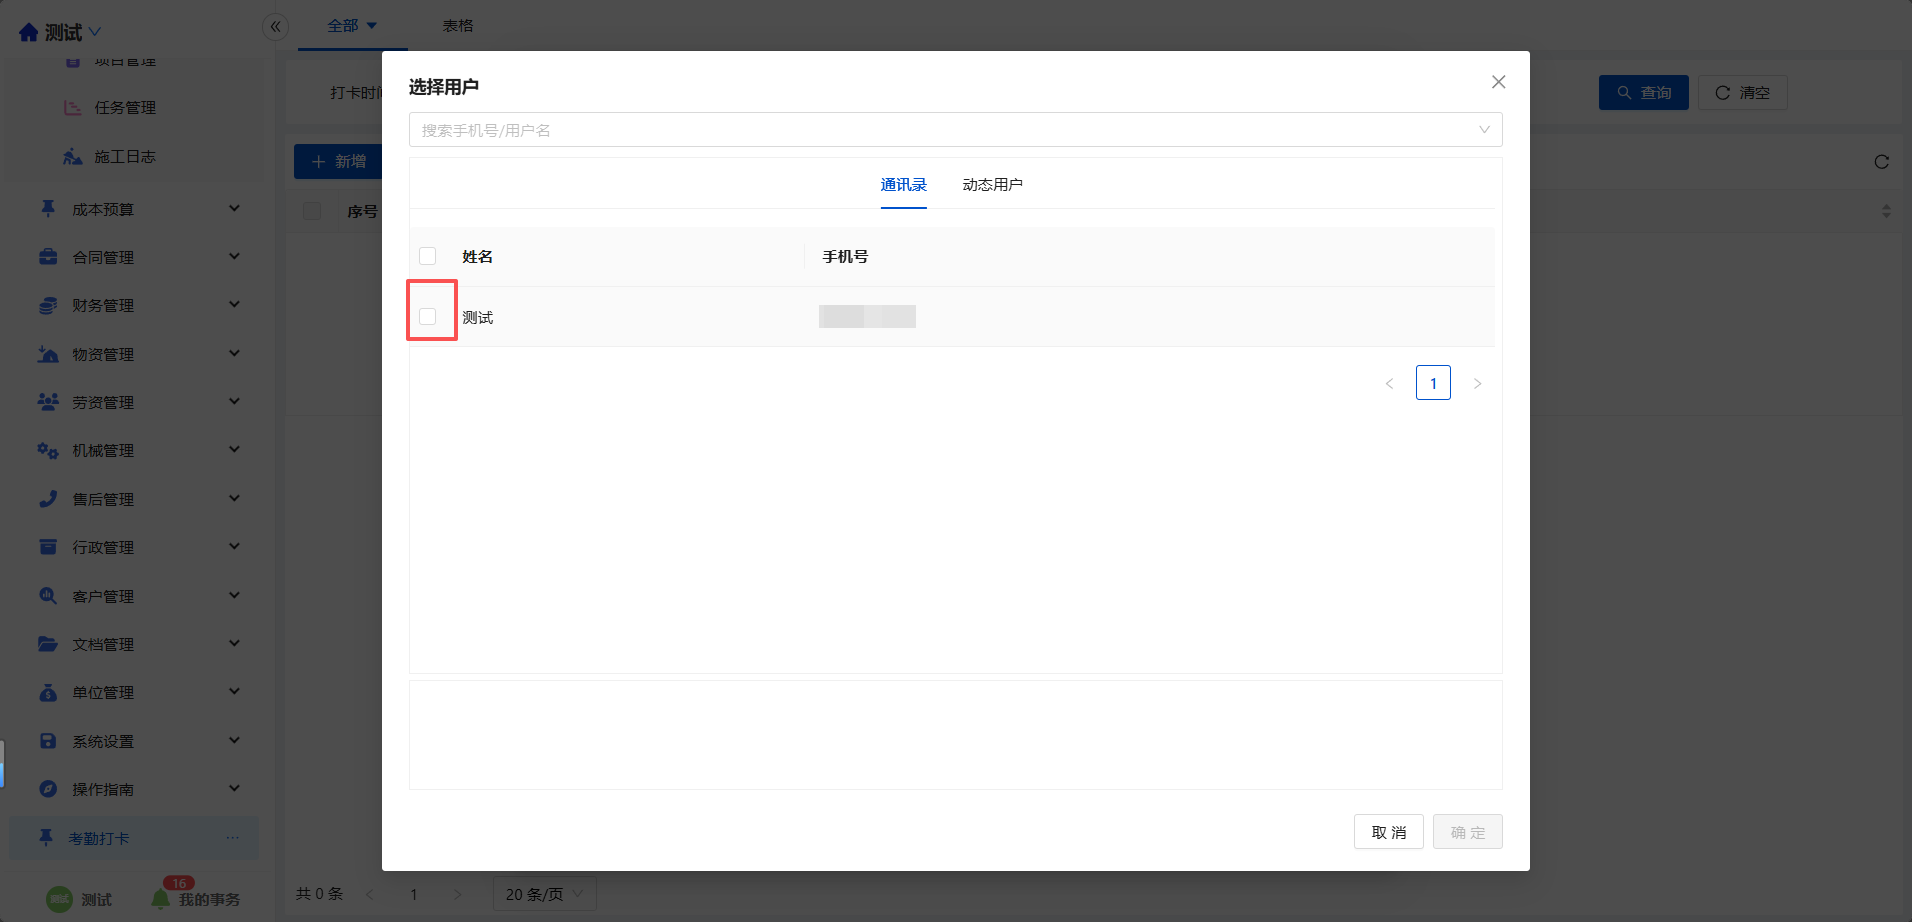The width and height of the screenshot is (1912, 922).
Task: Open the 20 条/页 page size dropdown
Action: click(544, 894)
